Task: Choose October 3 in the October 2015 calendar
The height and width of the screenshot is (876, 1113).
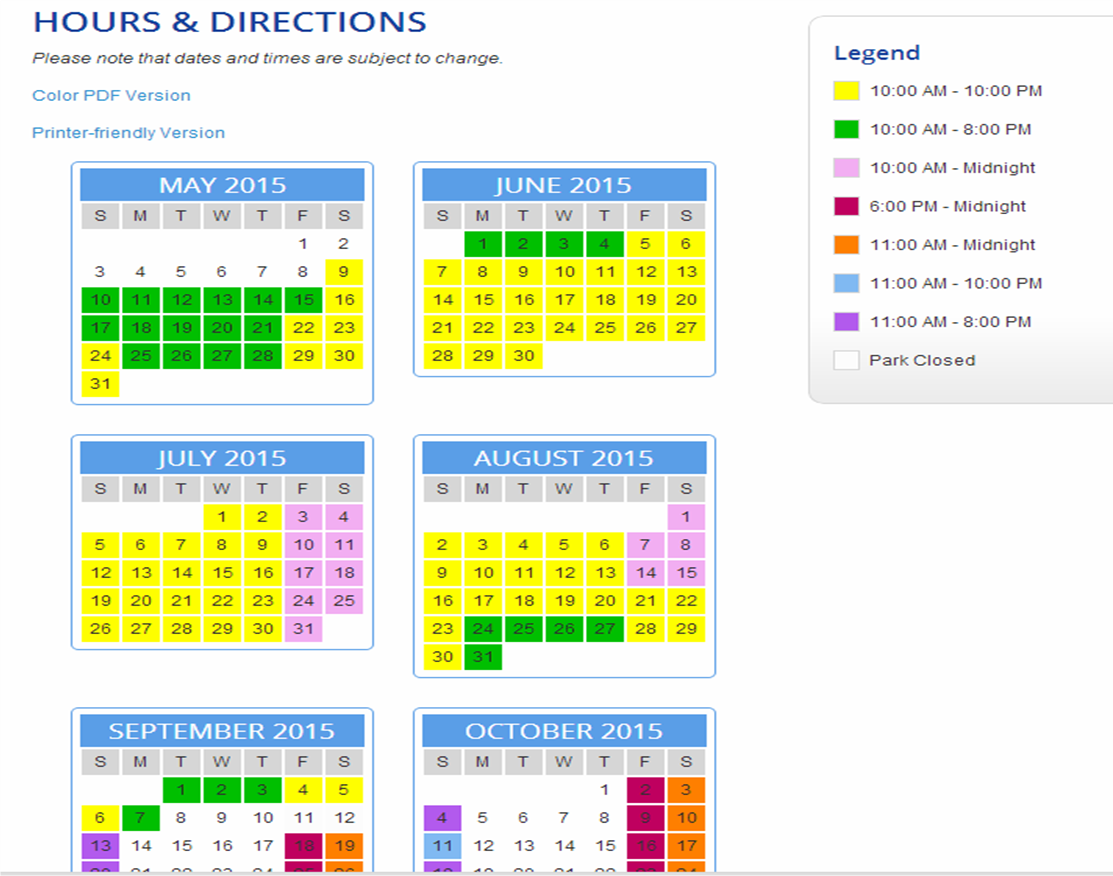Action: (x=686, y=790)
